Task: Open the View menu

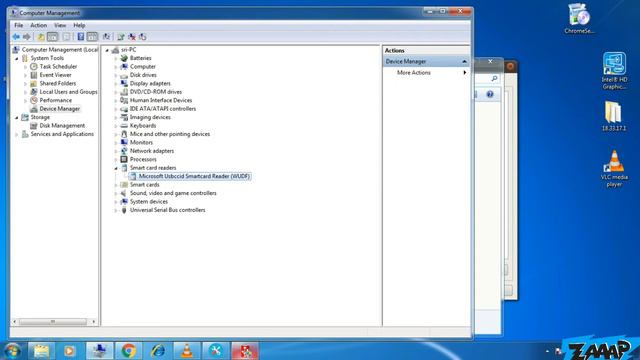Action: coord(60,25)
